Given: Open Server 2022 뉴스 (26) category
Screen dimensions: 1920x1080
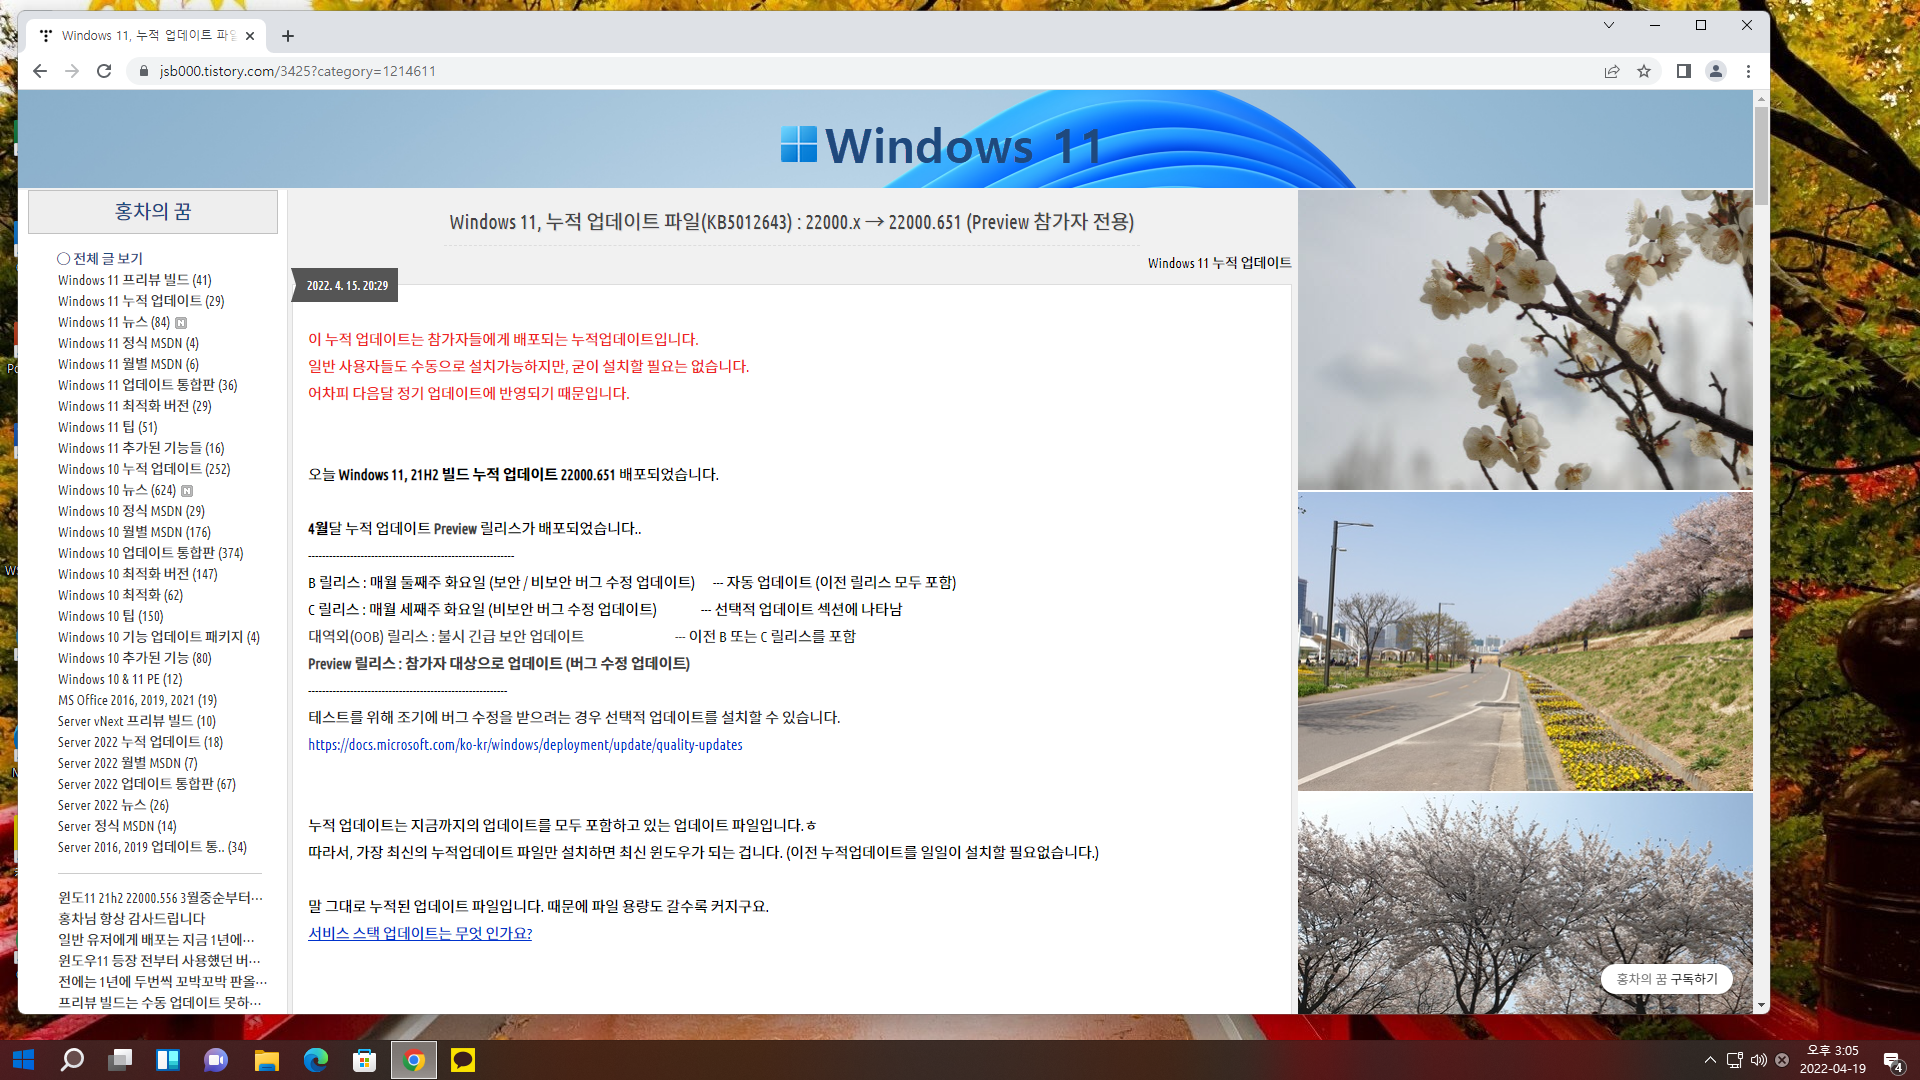Looking at the screenshot, I should pos(113,805).
